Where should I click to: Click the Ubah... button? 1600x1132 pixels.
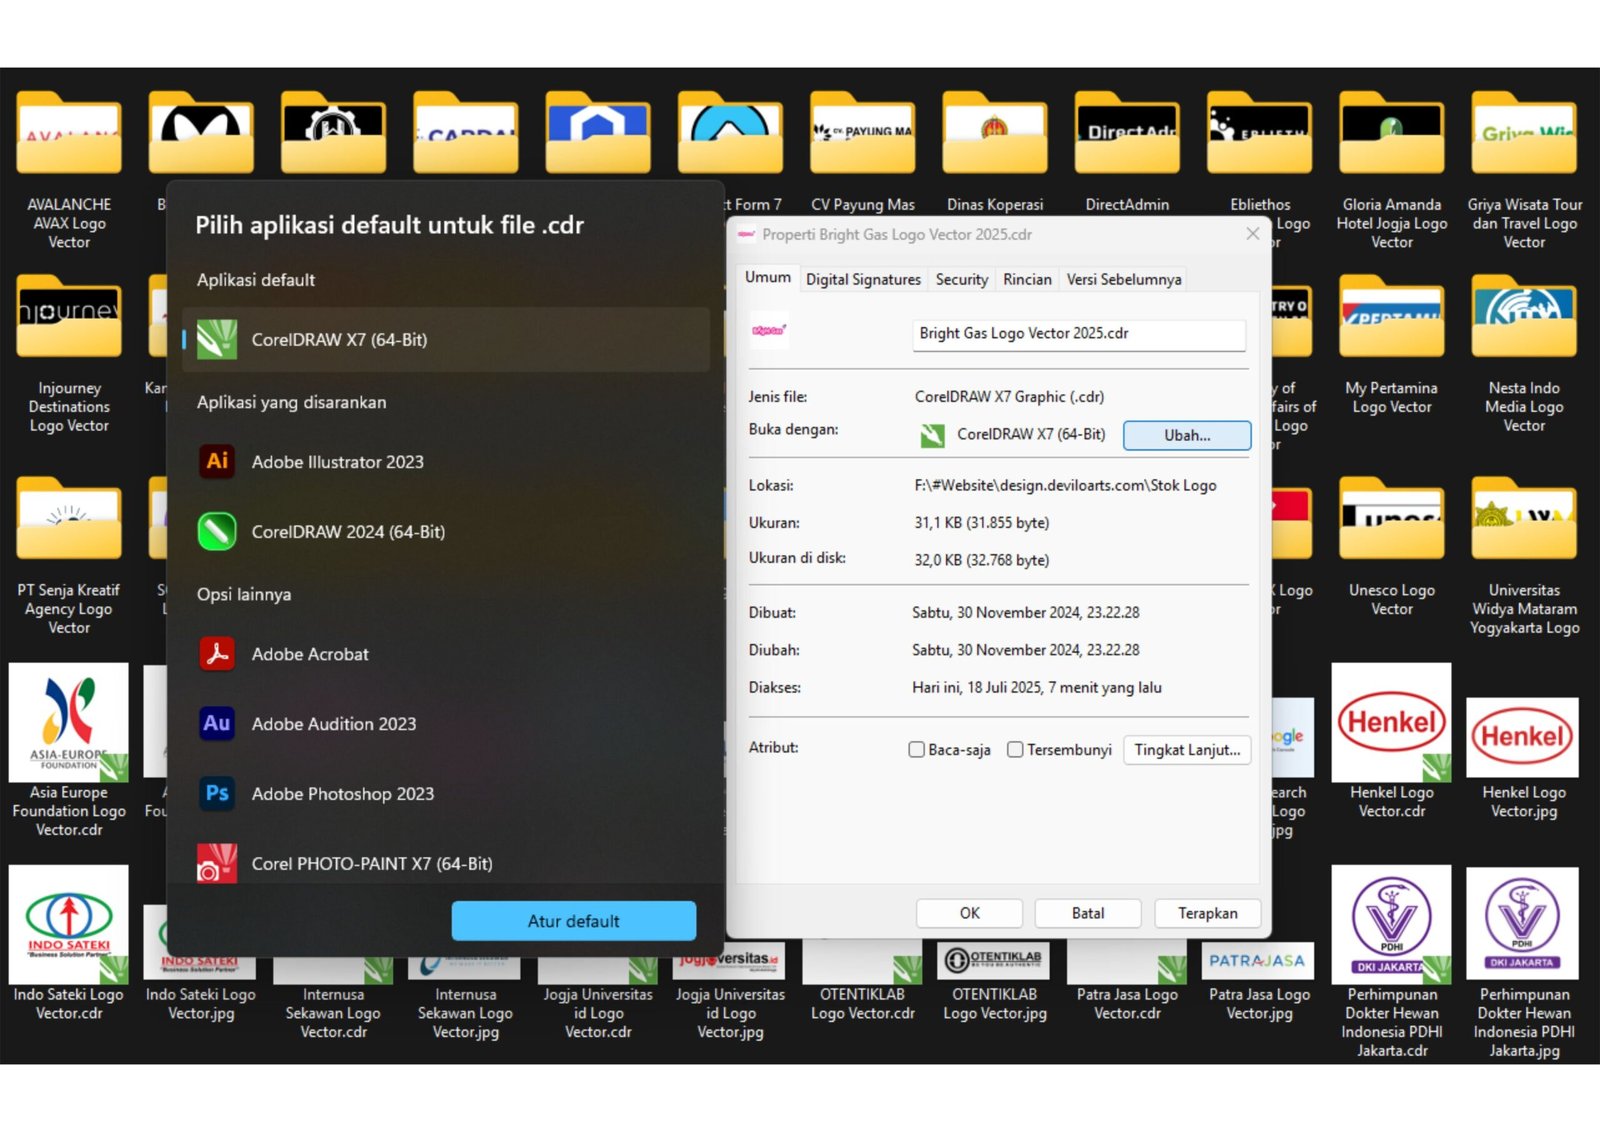[x=1186, y=435]
